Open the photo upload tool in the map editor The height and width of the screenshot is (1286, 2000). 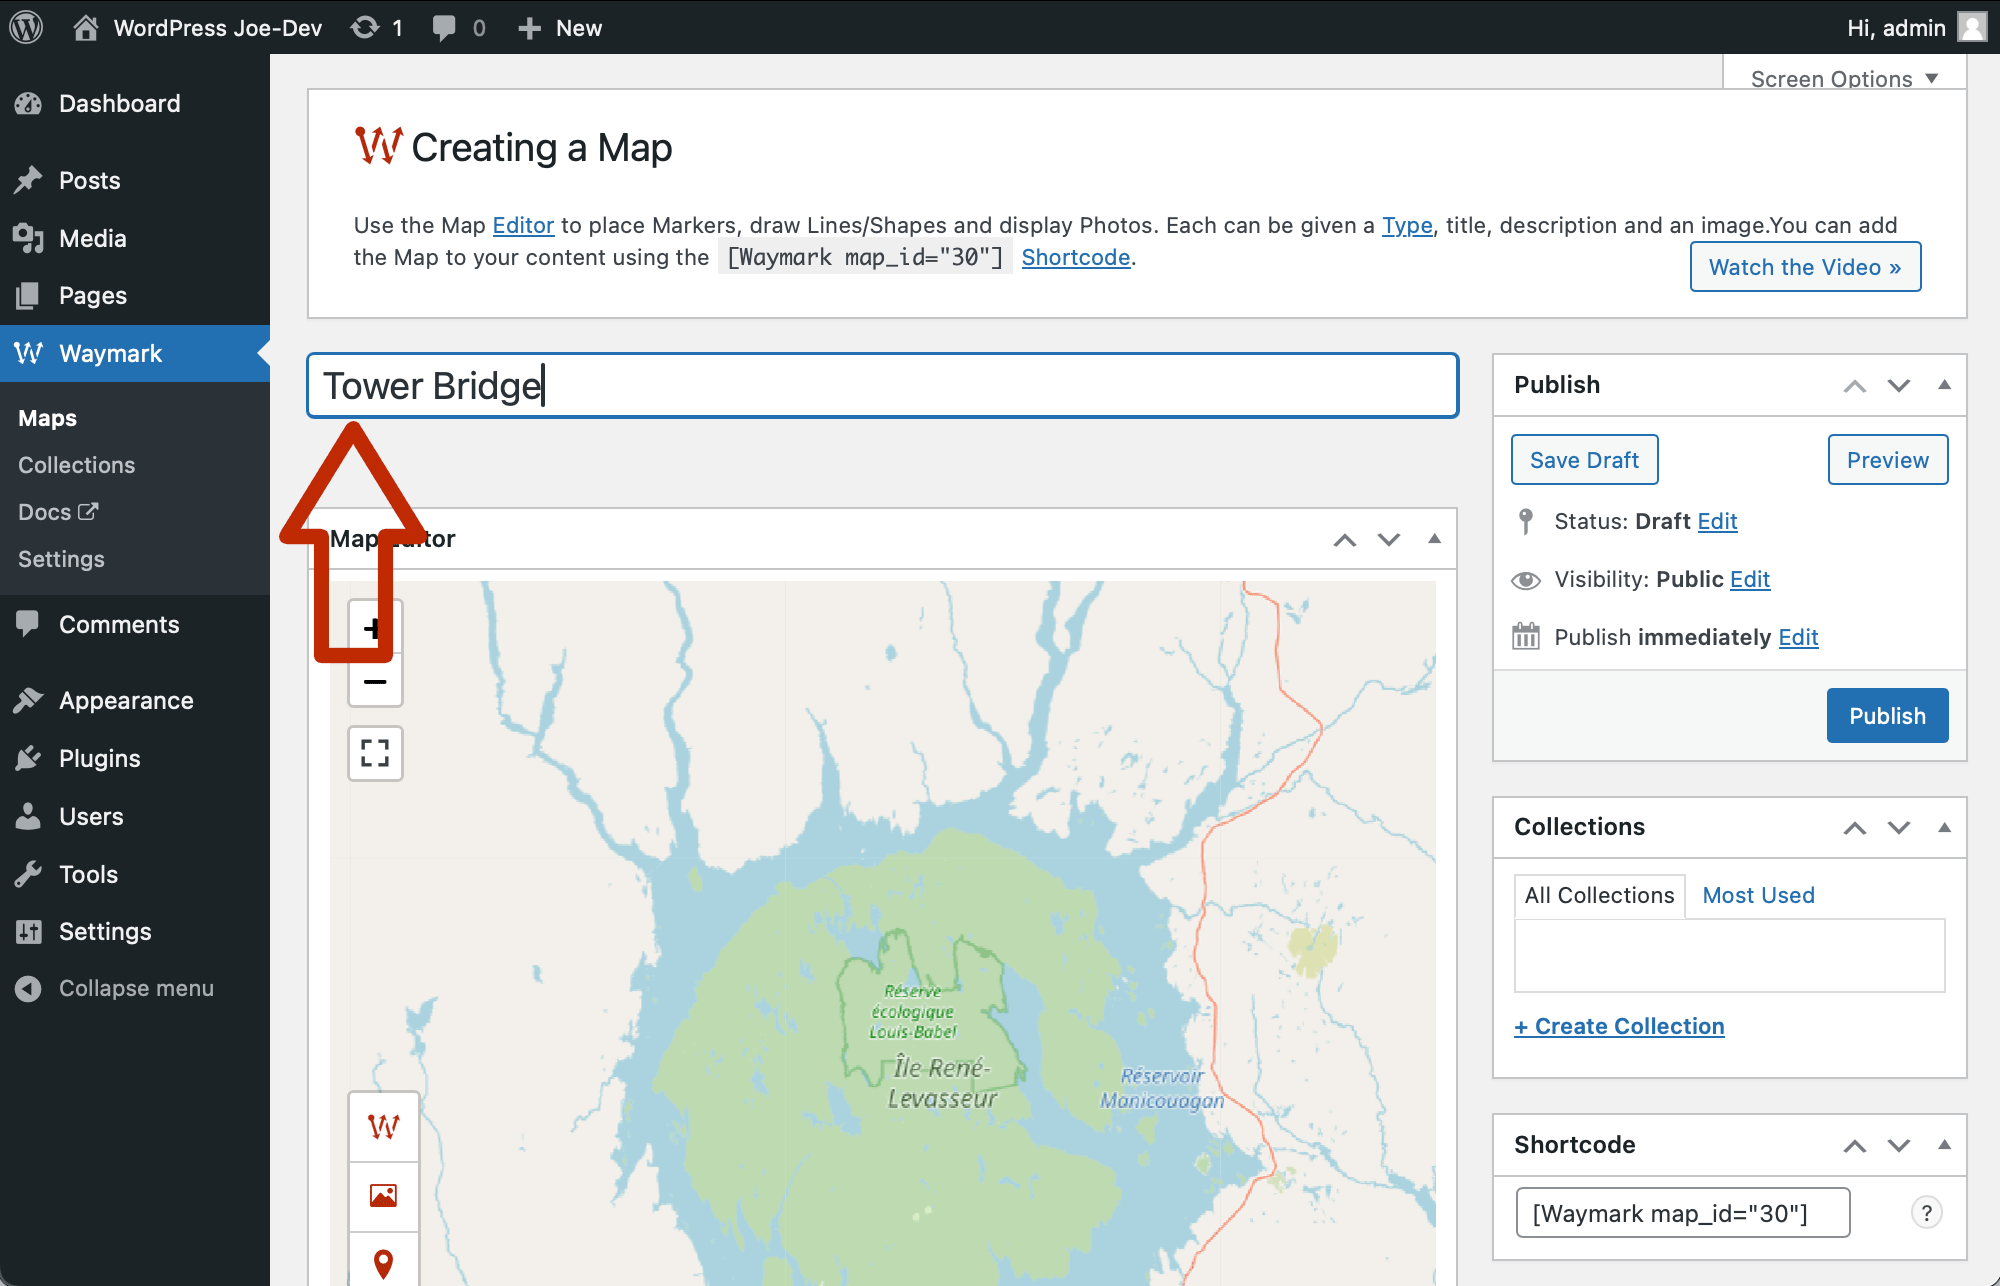383,1196
